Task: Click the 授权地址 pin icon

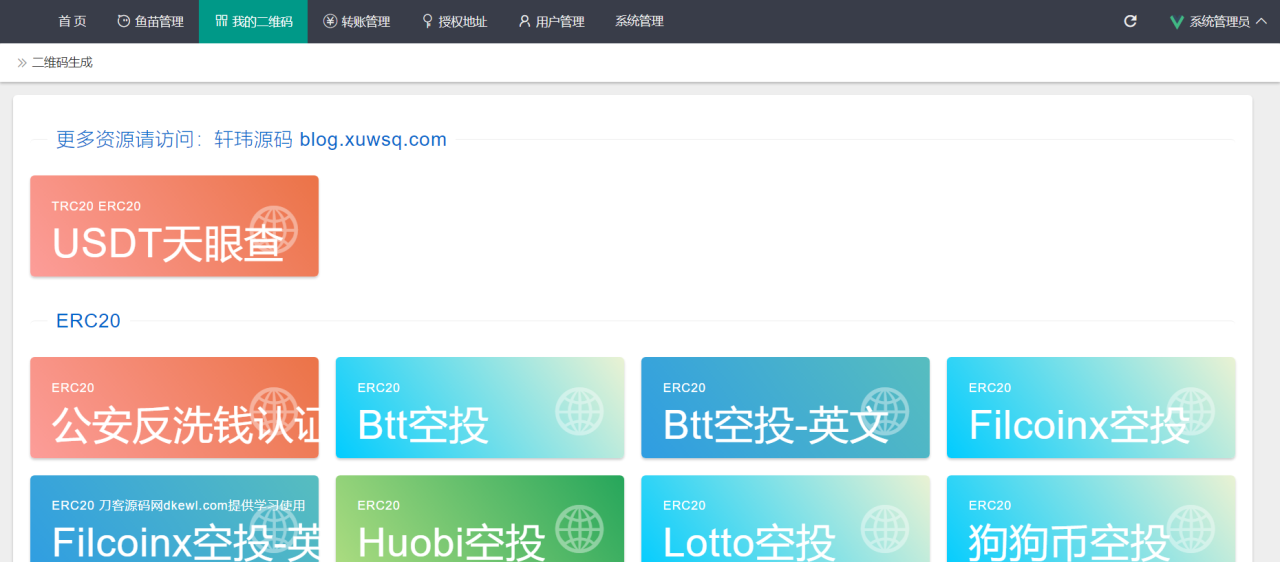Action: click(428, 21)
